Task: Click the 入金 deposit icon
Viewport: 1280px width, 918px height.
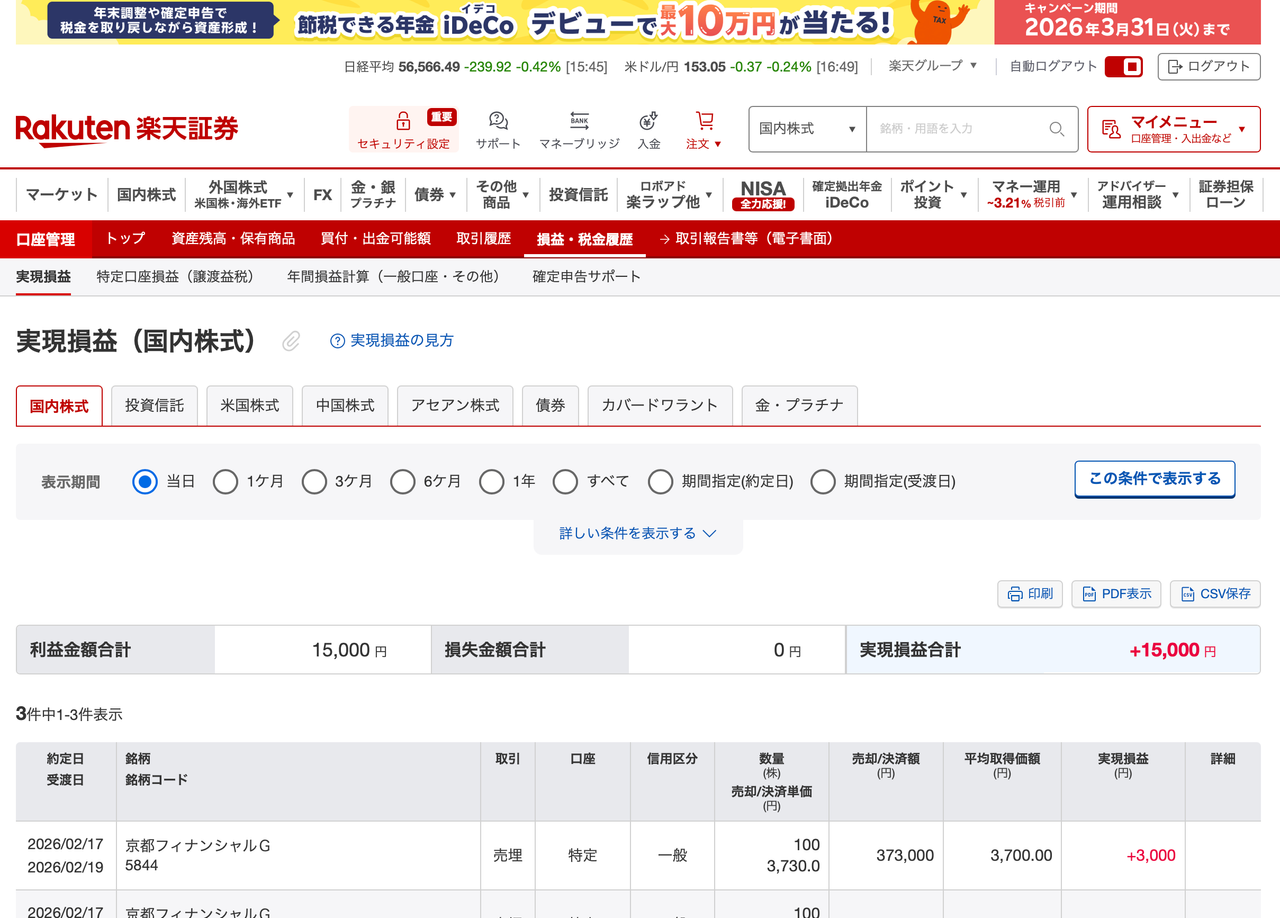Action: pos(648,120)
